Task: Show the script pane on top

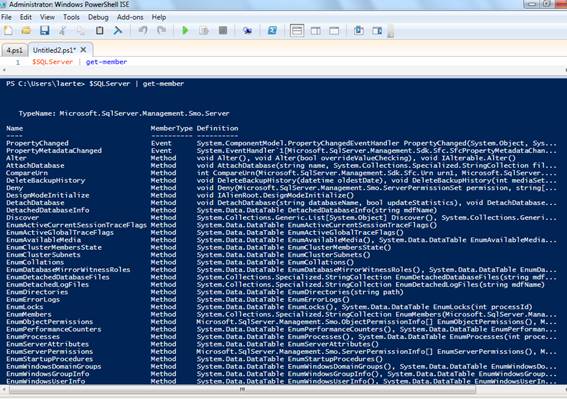Action: (x=297, y=30)
